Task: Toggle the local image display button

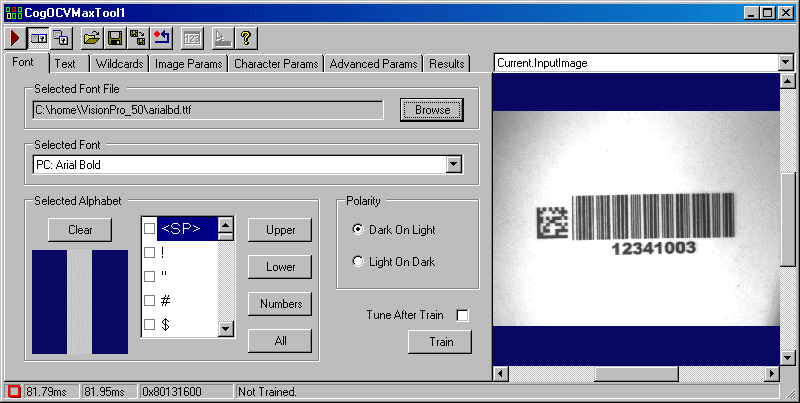Action: click(39, 38)
